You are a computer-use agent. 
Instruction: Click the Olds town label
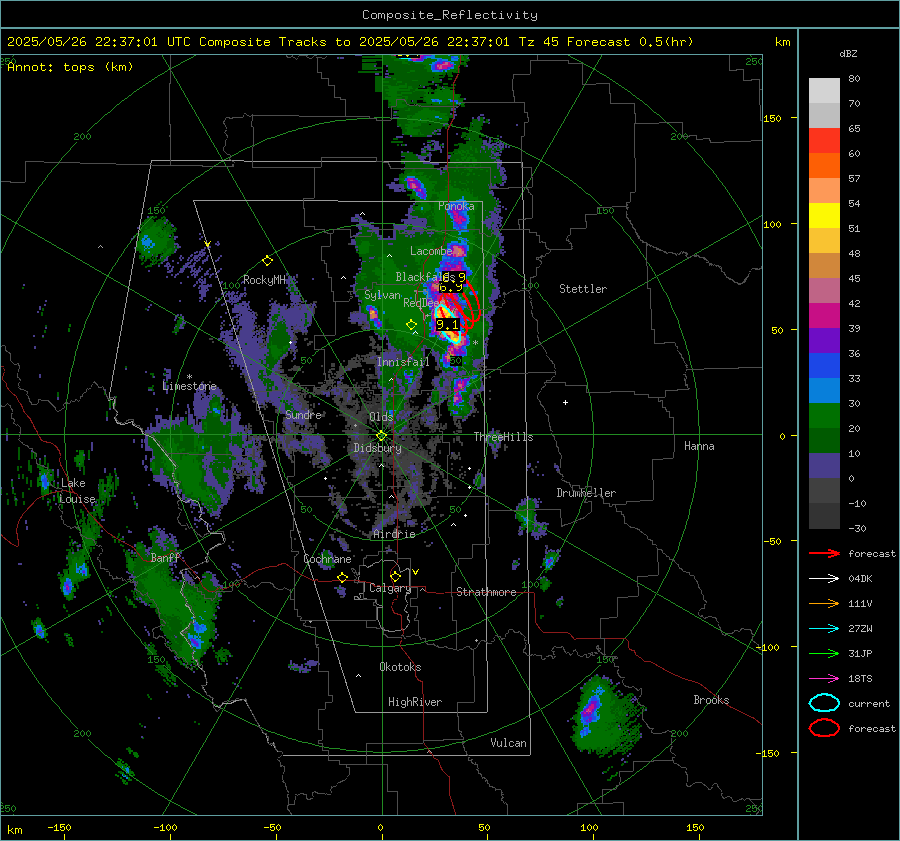click(x=381, y=417)
